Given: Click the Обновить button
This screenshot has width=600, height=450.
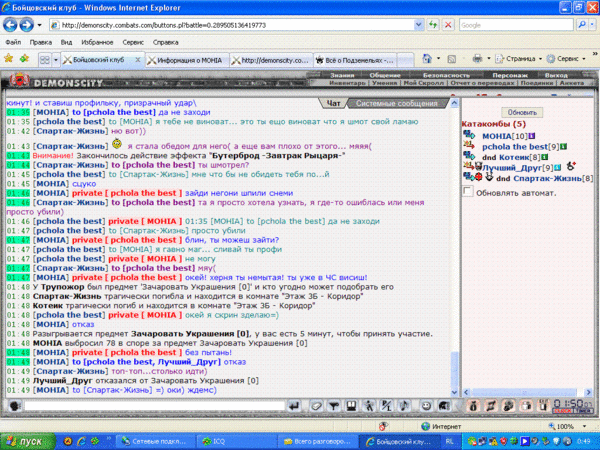Looking at the screenshot, I should (522, 112).
